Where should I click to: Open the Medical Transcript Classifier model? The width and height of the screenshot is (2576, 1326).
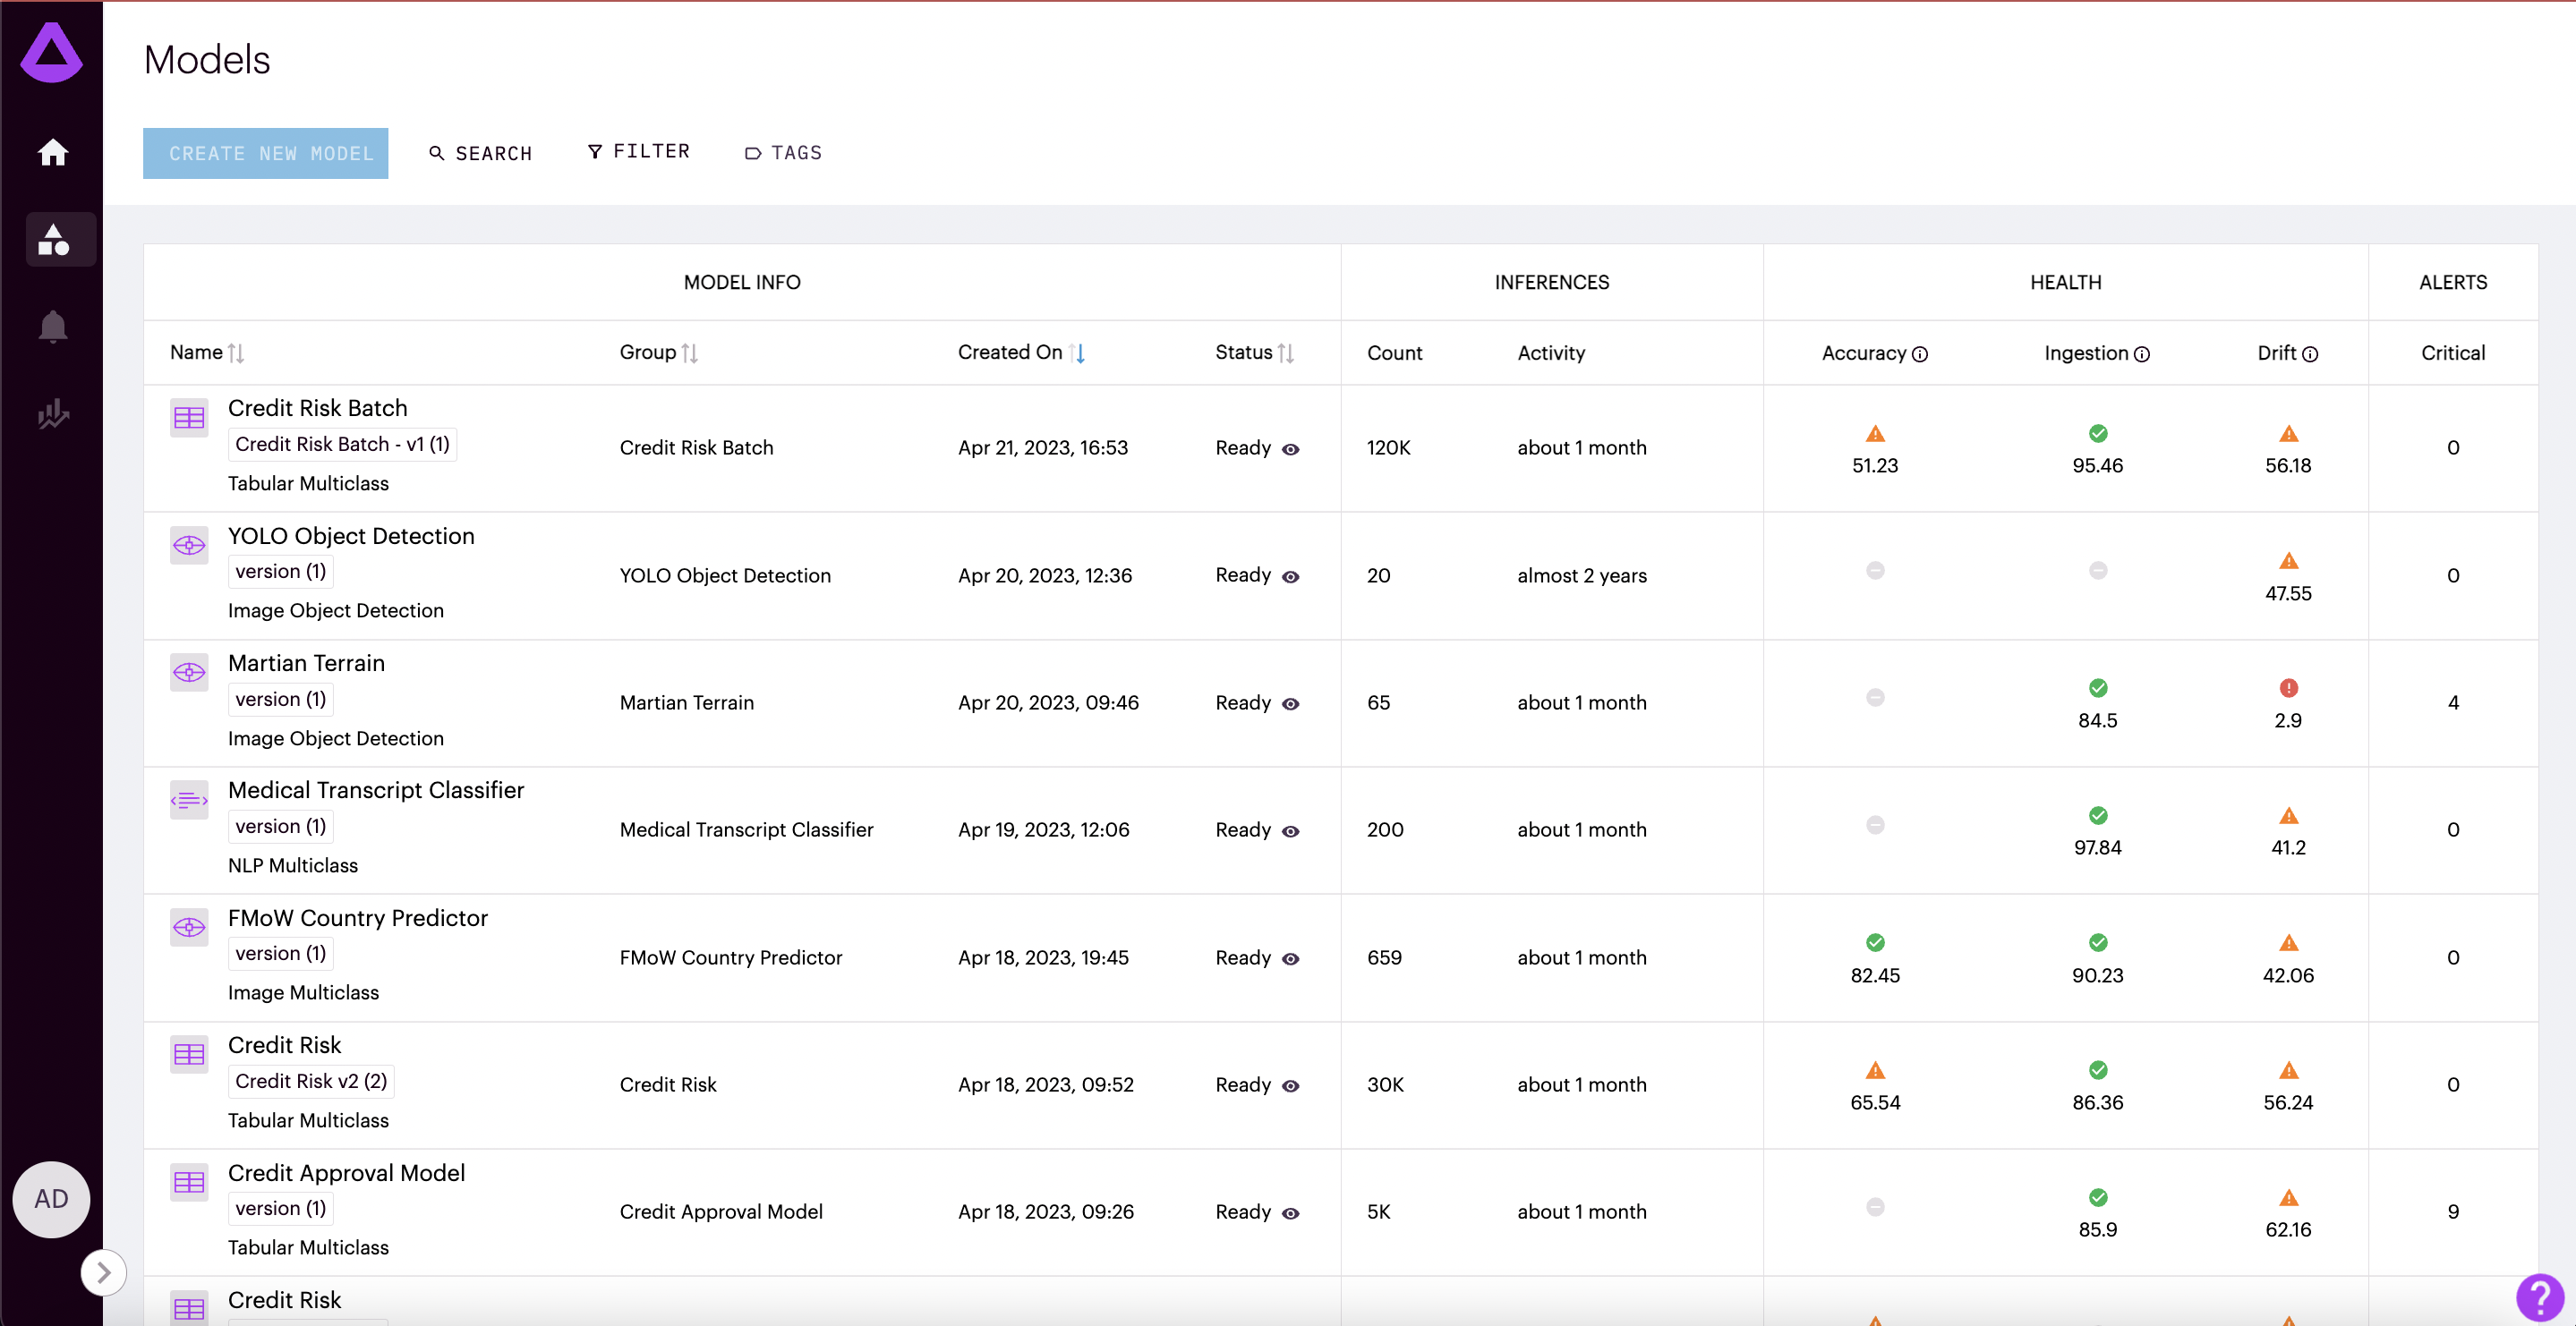point(375,790)
